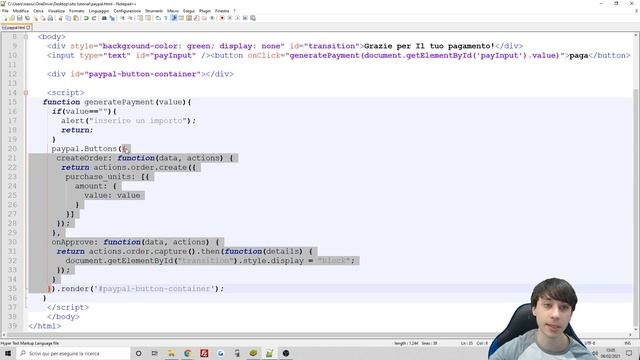Screen dimensions: 640x360
Task: Click the Windows taskbar search box
Action: point(73,353)
